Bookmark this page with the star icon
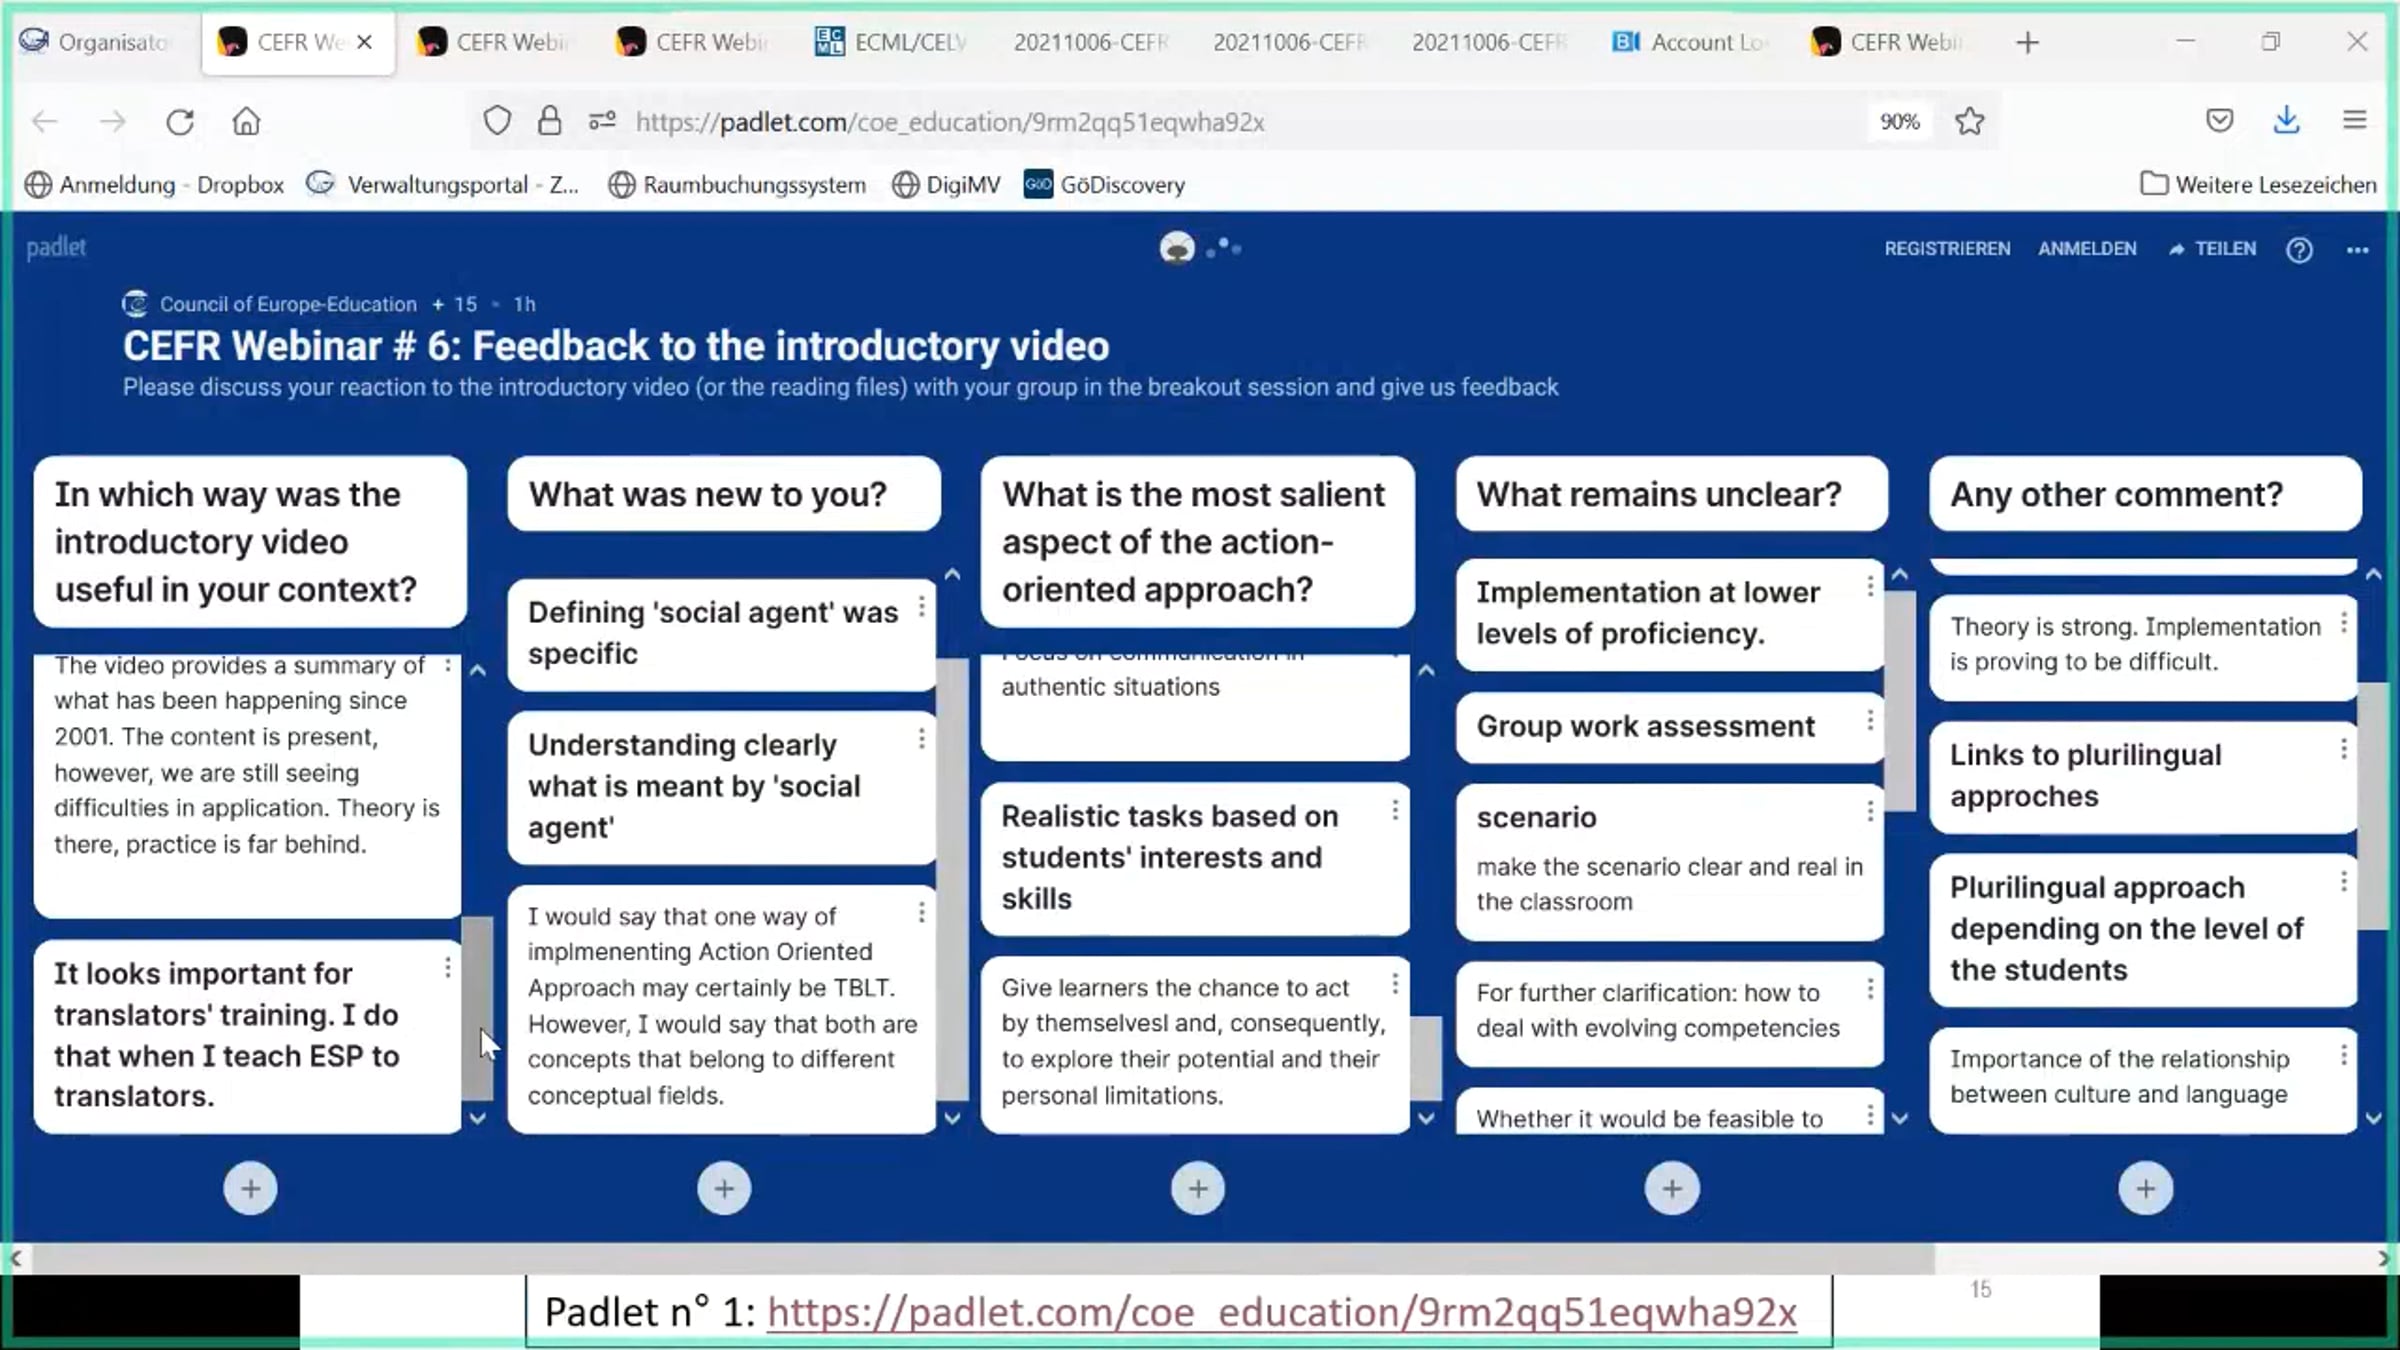This screenshot has width=2400, height=1350. 1969,122
